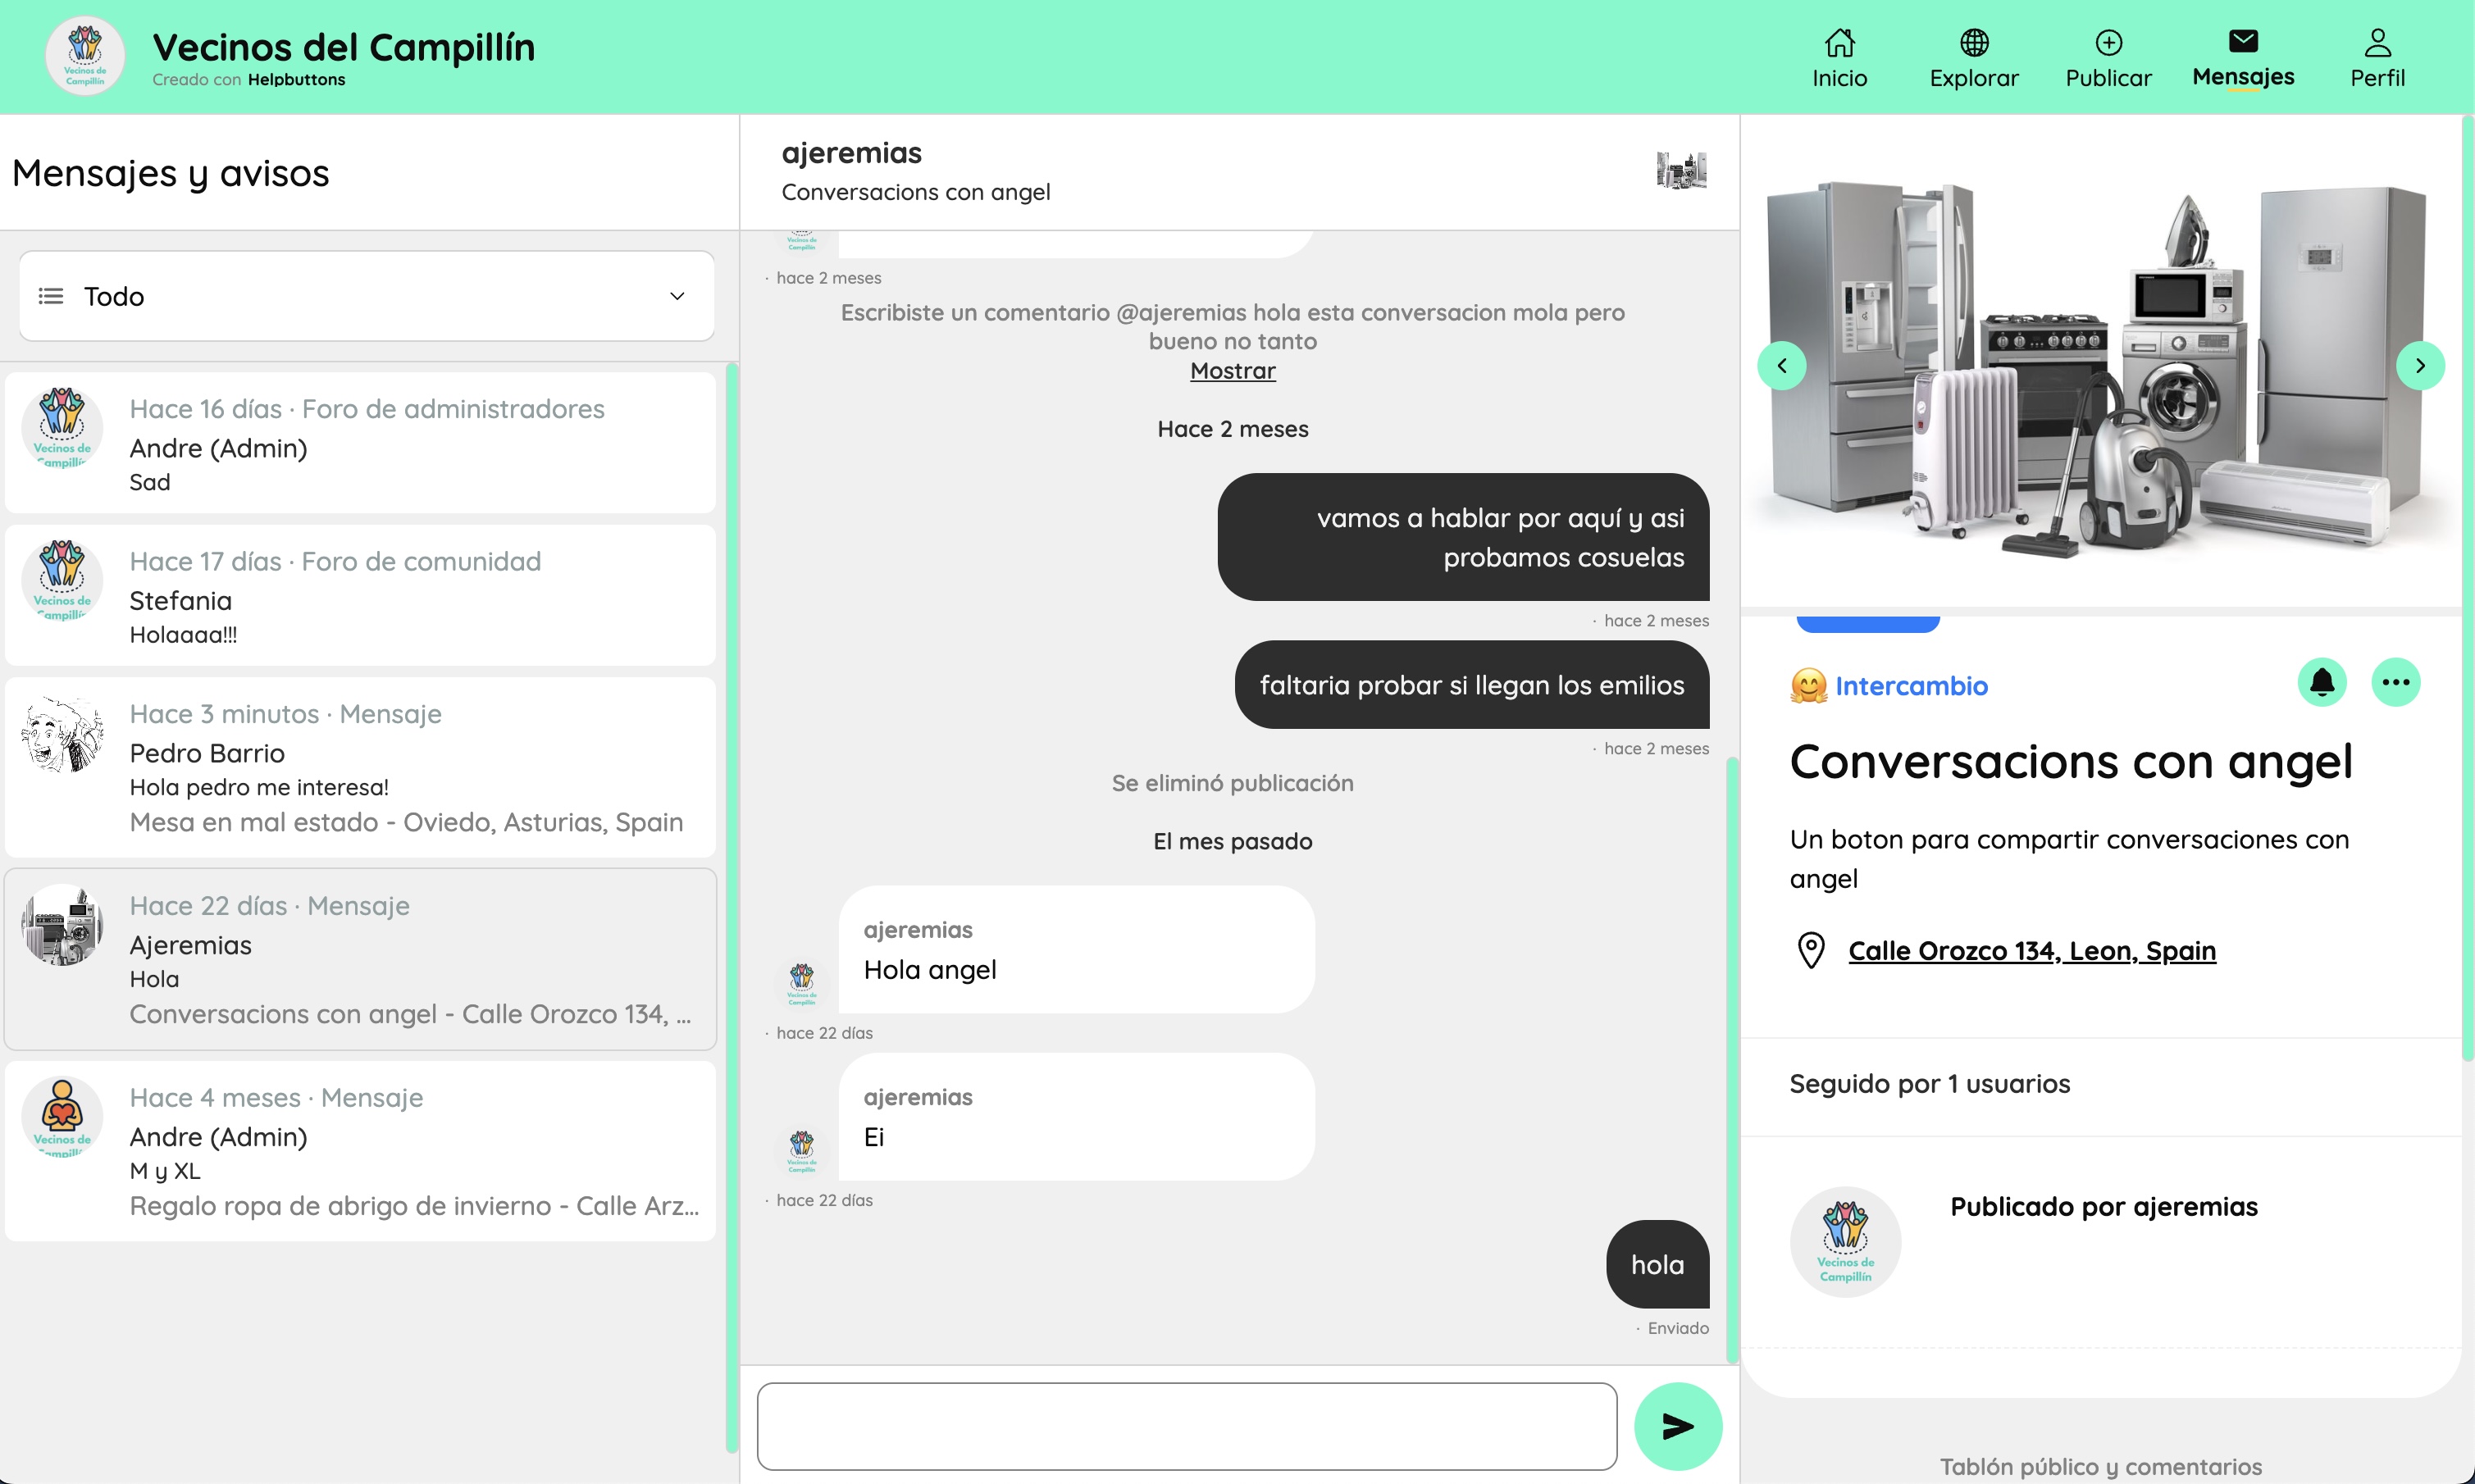Click ajeremias publisher avatar in details panel
This screenshot has width=2475, height=1484.
pyautogui.click(x=1845, y=1241)
